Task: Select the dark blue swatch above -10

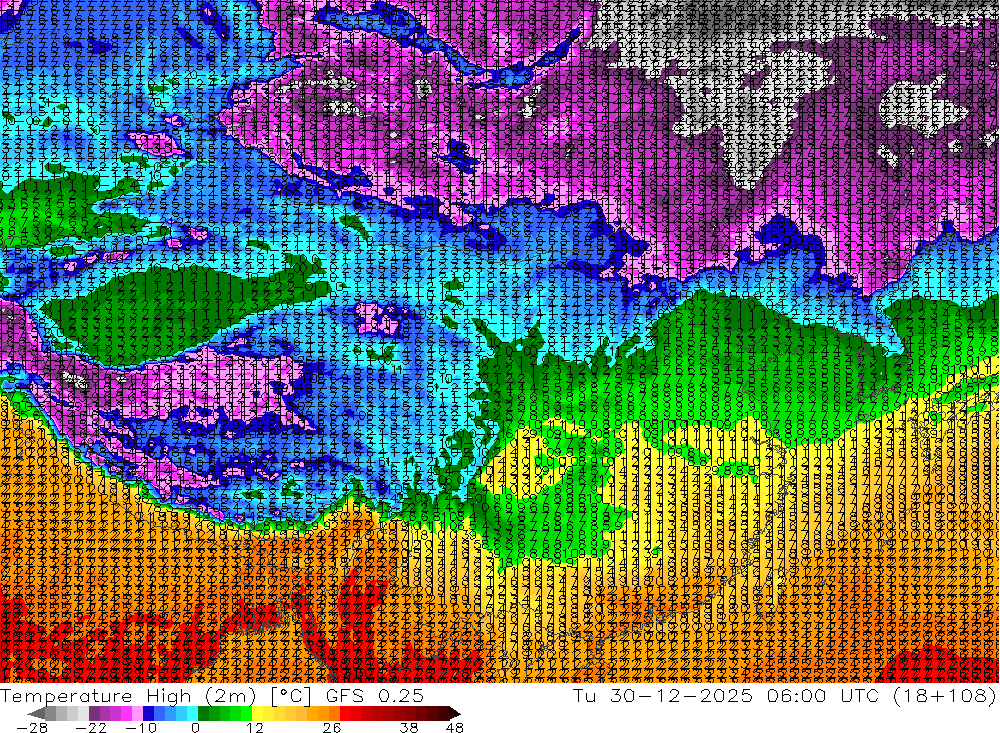Action: point(149,713)
